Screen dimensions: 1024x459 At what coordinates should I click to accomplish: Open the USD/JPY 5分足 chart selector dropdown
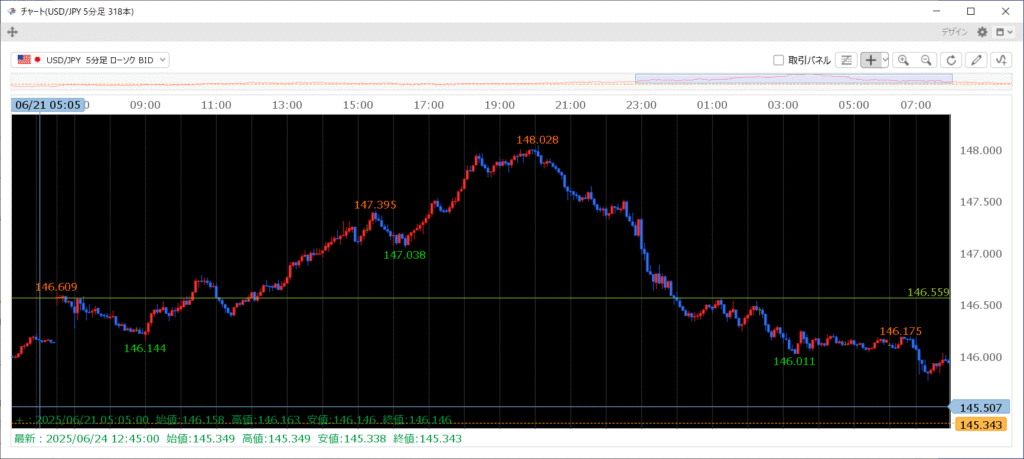pyautogui.click(x=90, y=59)
